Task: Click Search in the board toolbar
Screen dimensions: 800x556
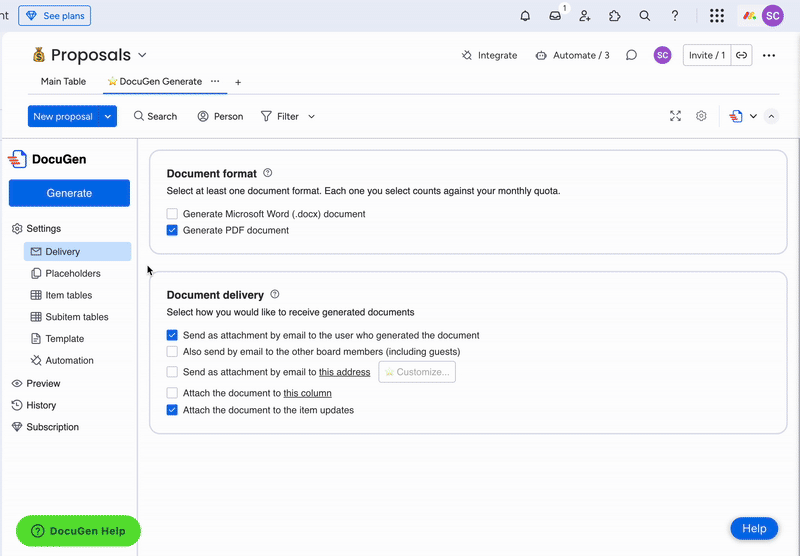Action: click(156, 116)
